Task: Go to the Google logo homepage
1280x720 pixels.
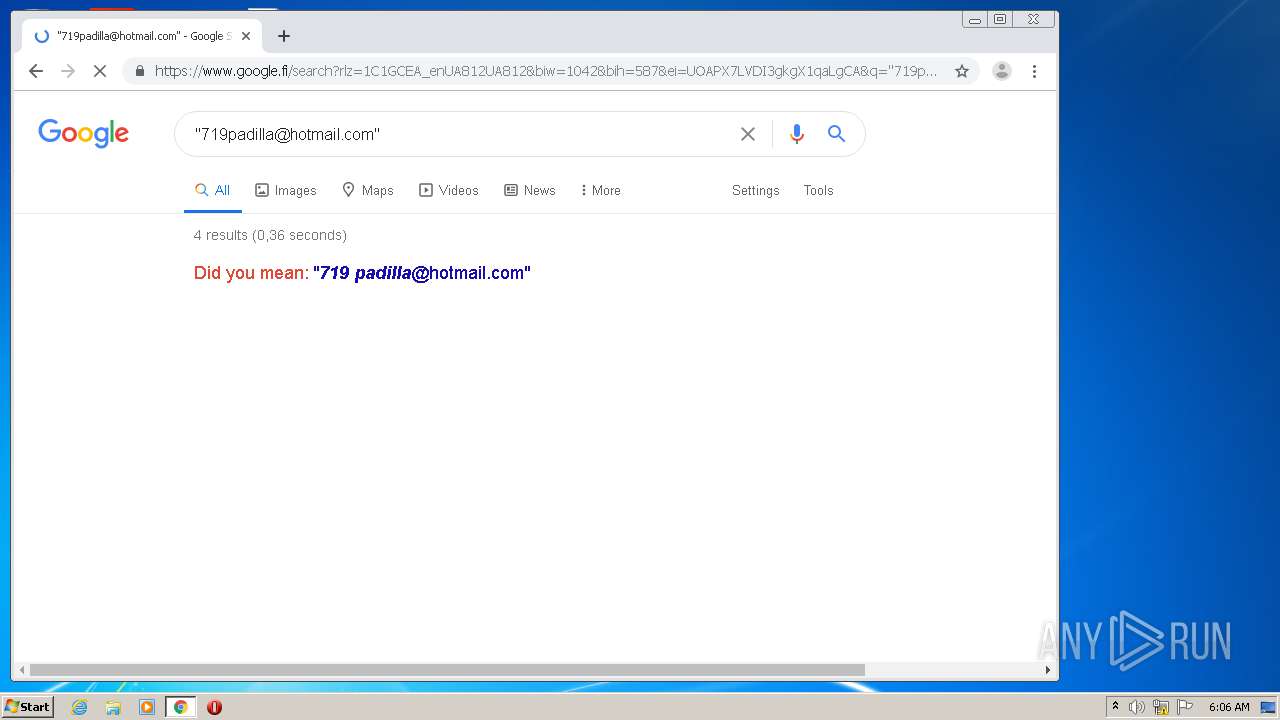Action: click(x=83, y=133)
